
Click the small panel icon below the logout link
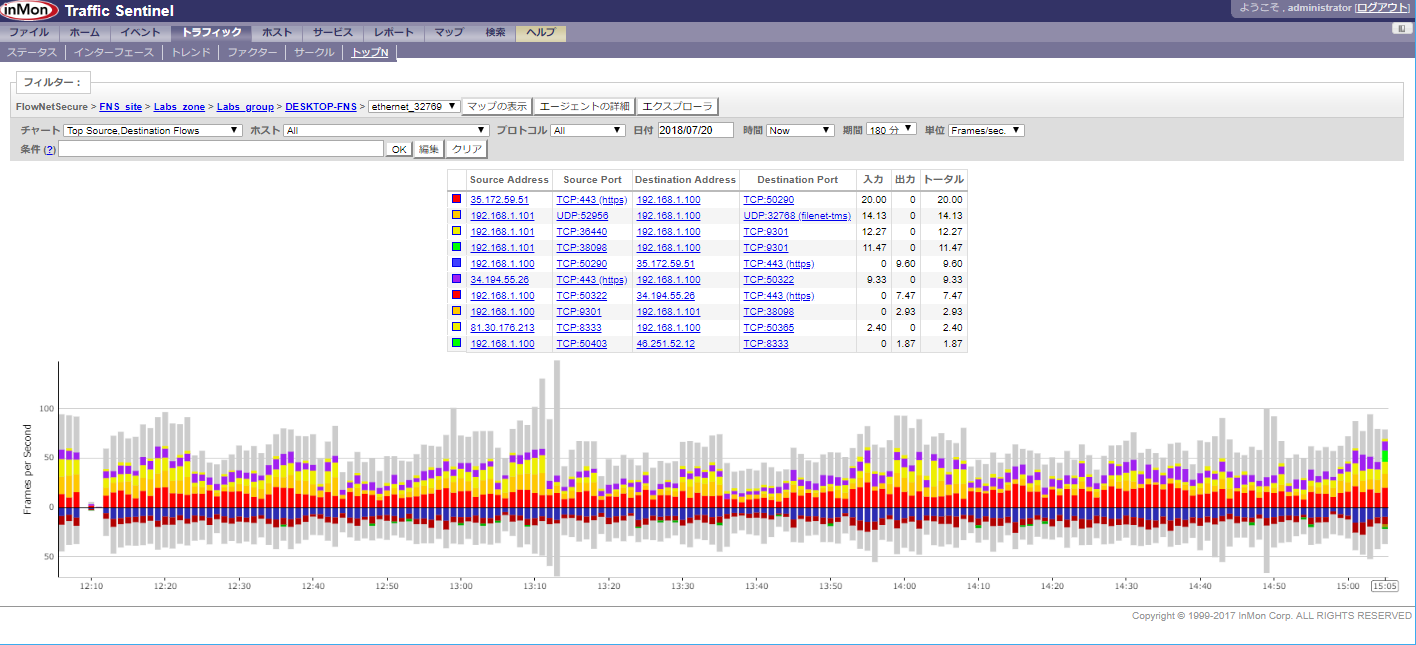1402,29
